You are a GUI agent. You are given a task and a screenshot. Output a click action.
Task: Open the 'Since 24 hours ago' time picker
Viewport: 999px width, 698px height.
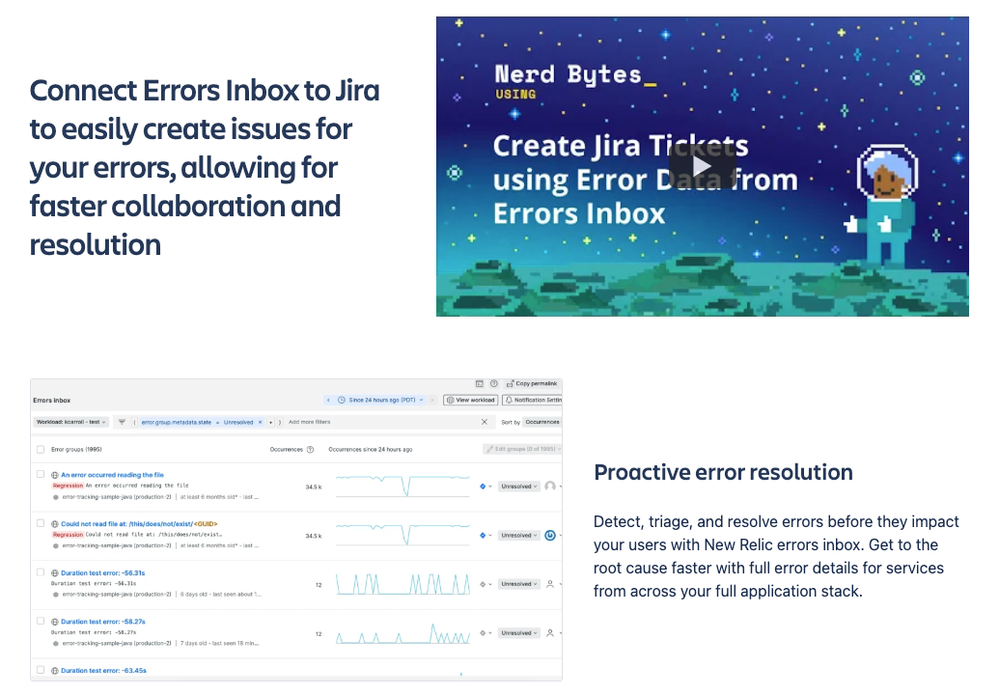pos(381,400)
